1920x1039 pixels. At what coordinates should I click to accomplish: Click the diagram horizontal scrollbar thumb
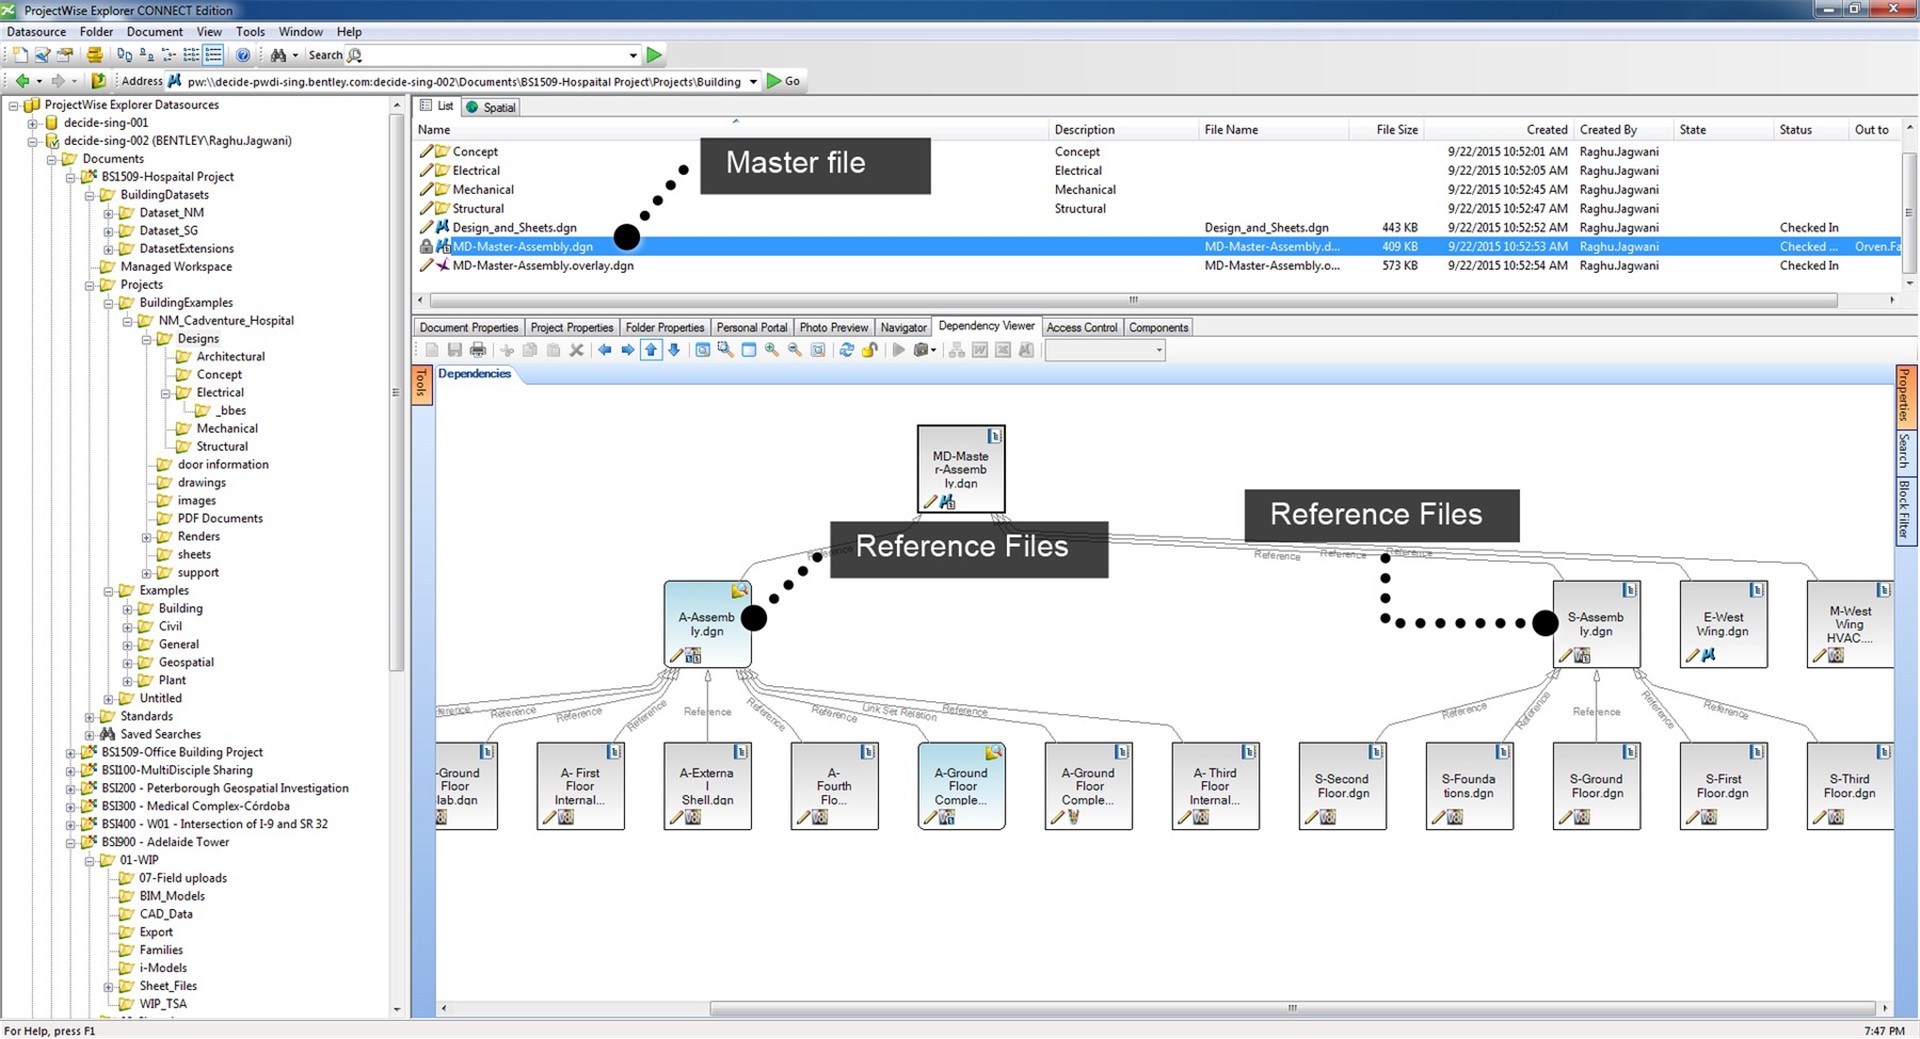[x=1292, y=1009]
